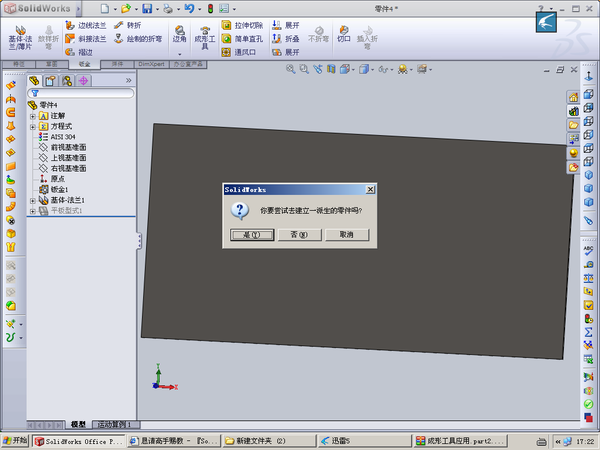Select the Hem (褶边) tool
The width and height of the screenshot is (600, 450).
pos(79,52)
